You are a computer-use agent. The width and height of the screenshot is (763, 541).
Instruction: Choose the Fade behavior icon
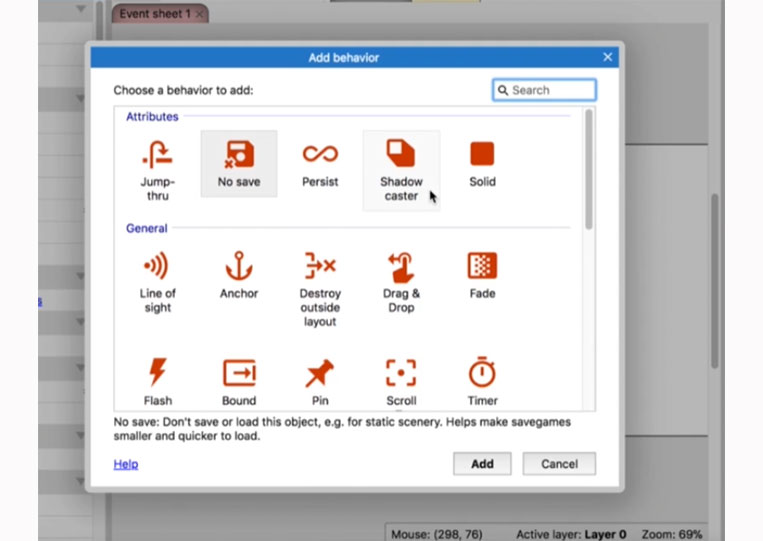482,266
